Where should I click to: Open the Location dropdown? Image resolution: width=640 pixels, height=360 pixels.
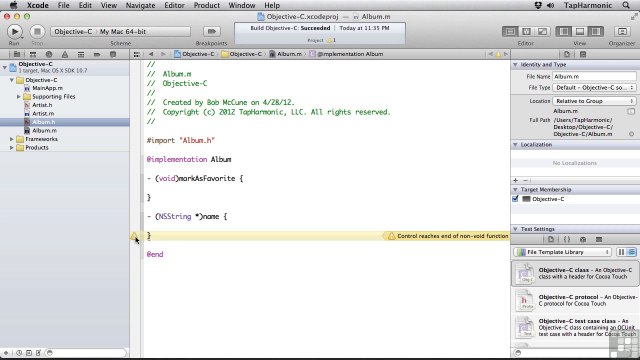point(594,101)
